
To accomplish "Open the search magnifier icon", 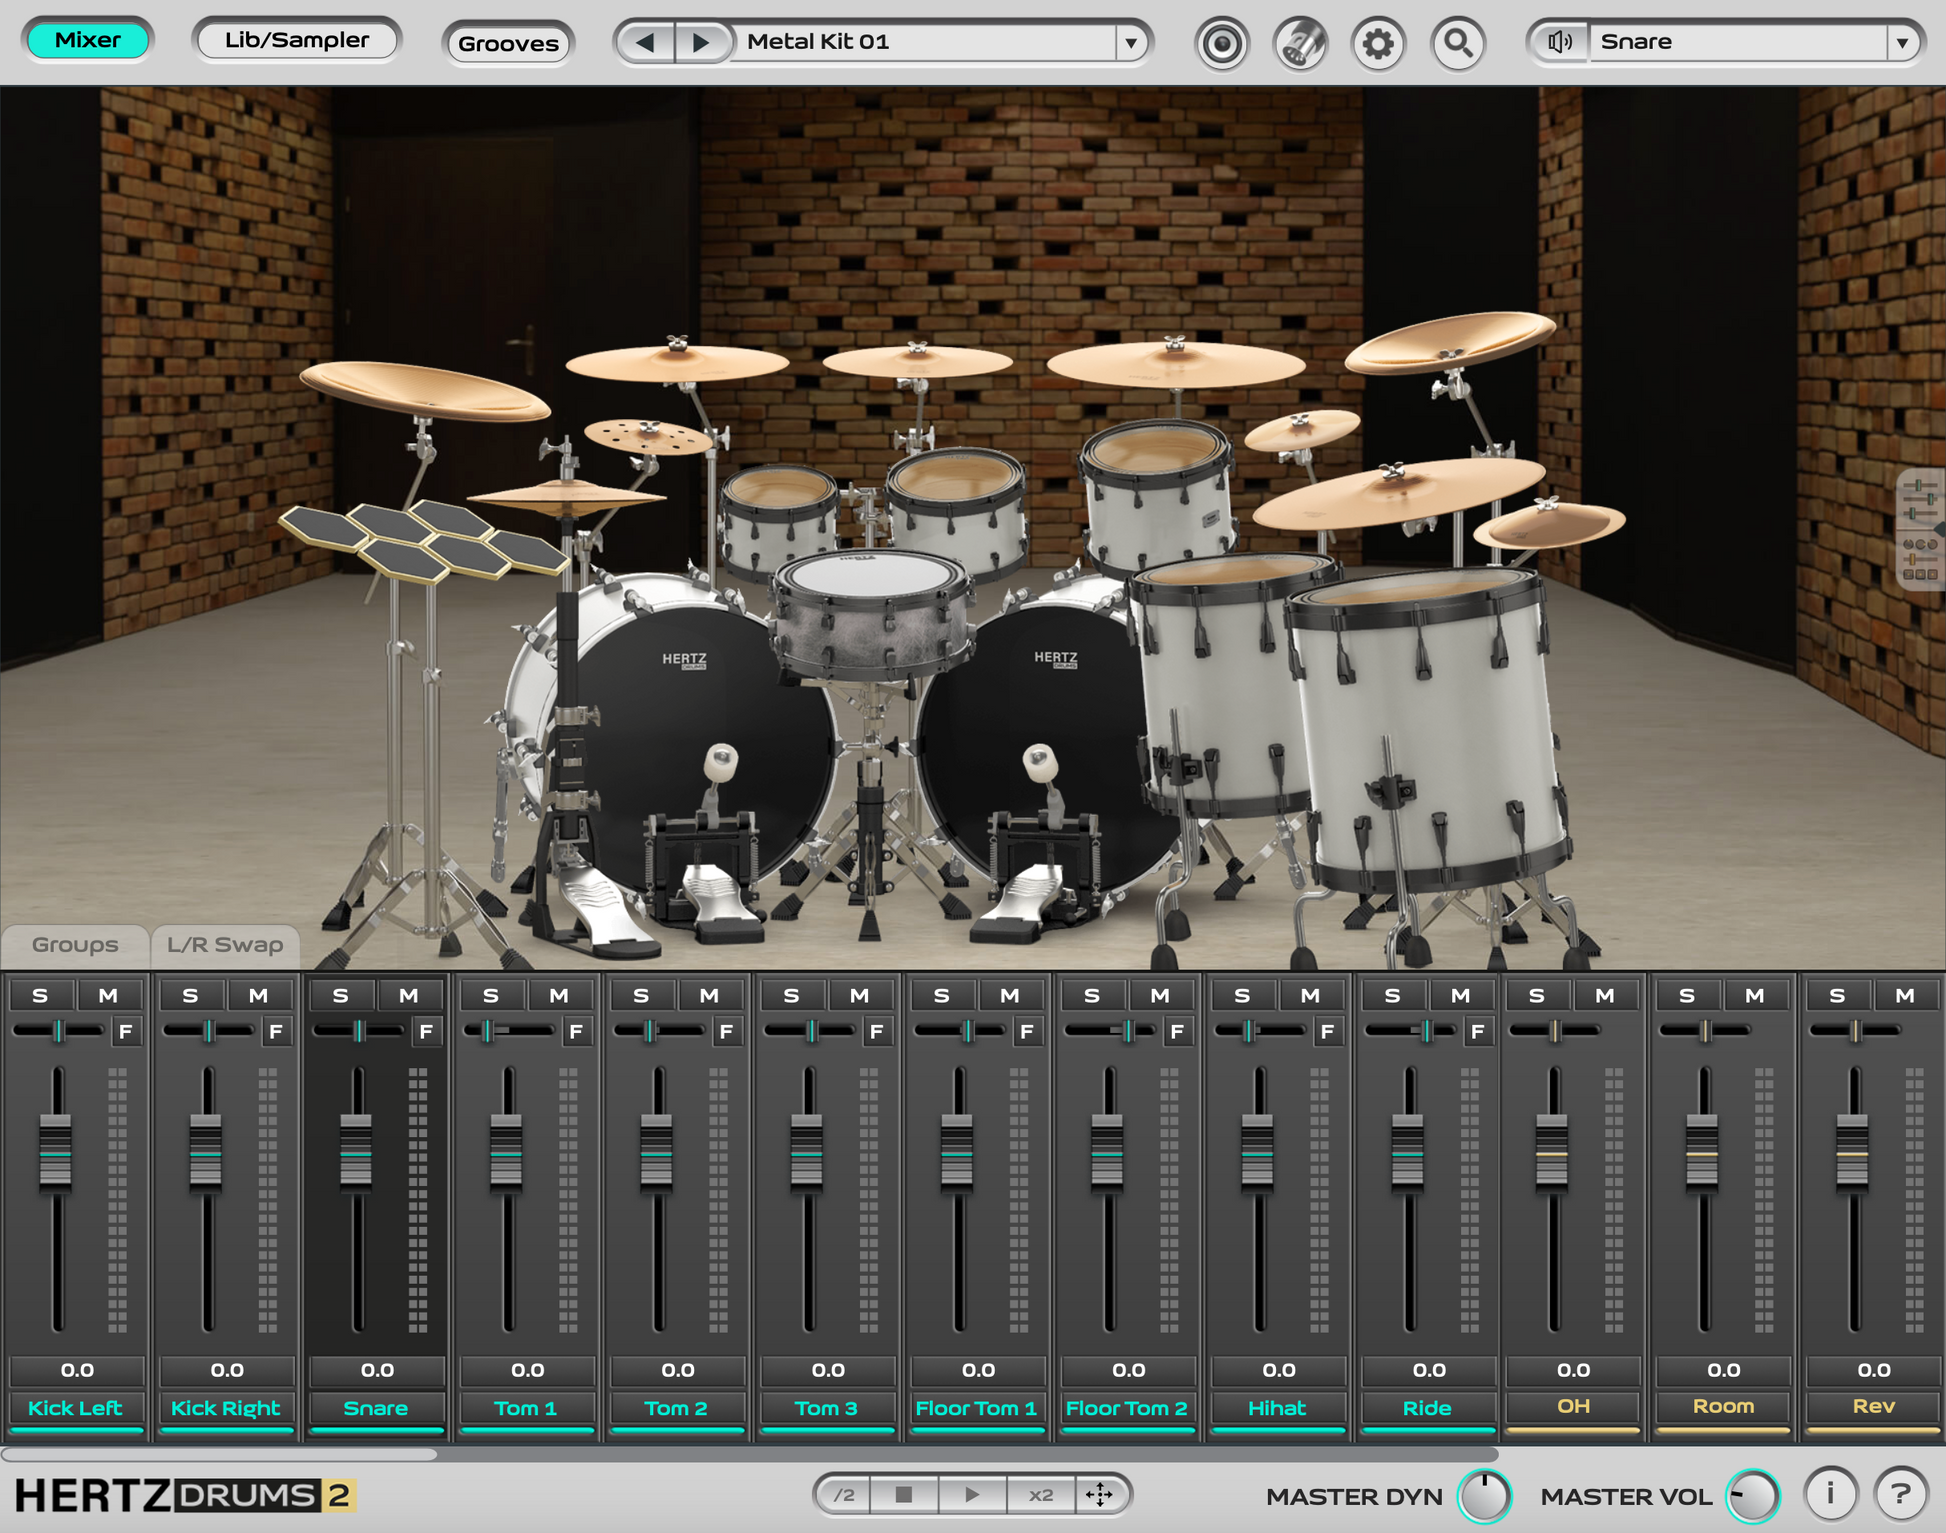I will 1458,43.
